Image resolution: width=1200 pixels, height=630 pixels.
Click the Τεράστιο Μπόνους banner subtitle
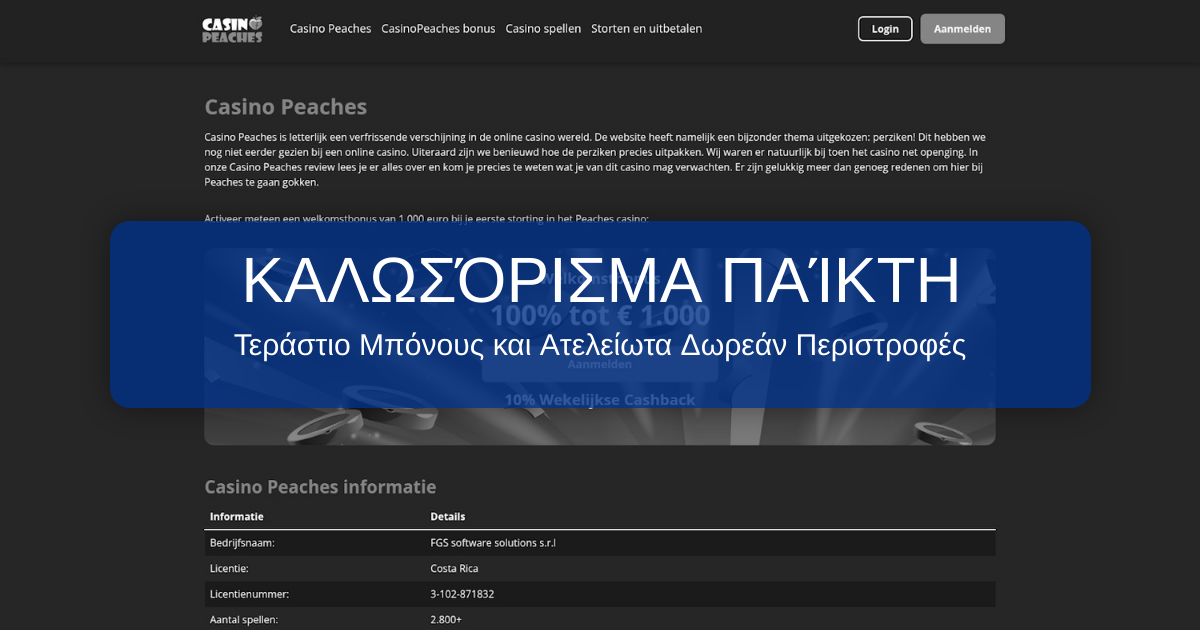coord(600,346)
